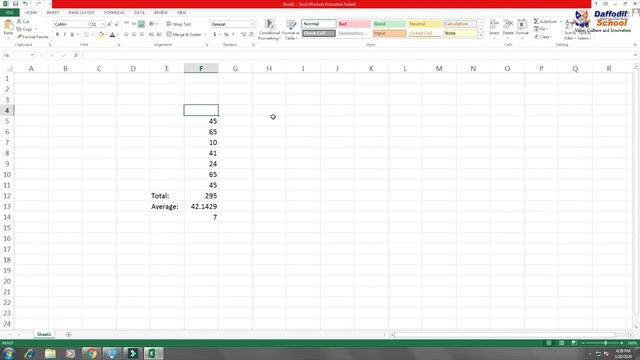Click the Copy command
Screen dimensions: 640x360
tap(24, 29)
